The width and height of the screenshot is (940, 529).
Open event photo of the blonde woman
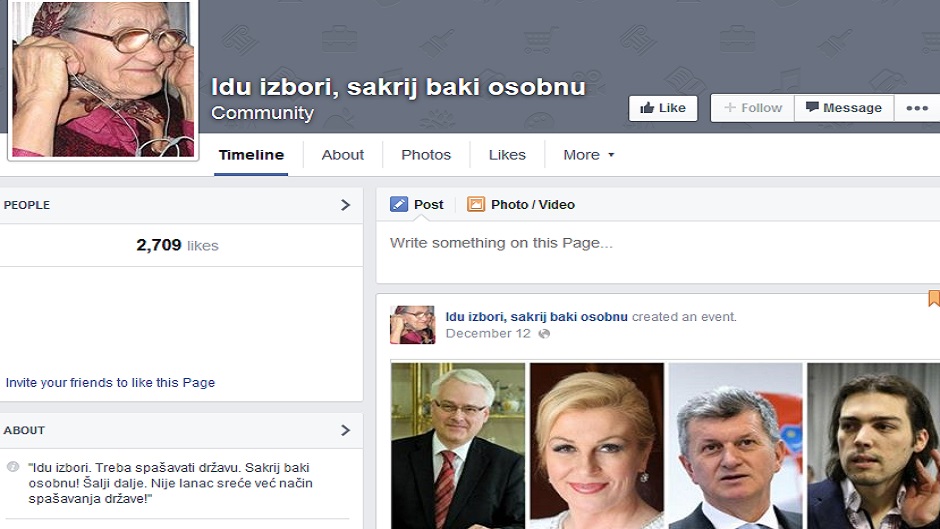597,446
